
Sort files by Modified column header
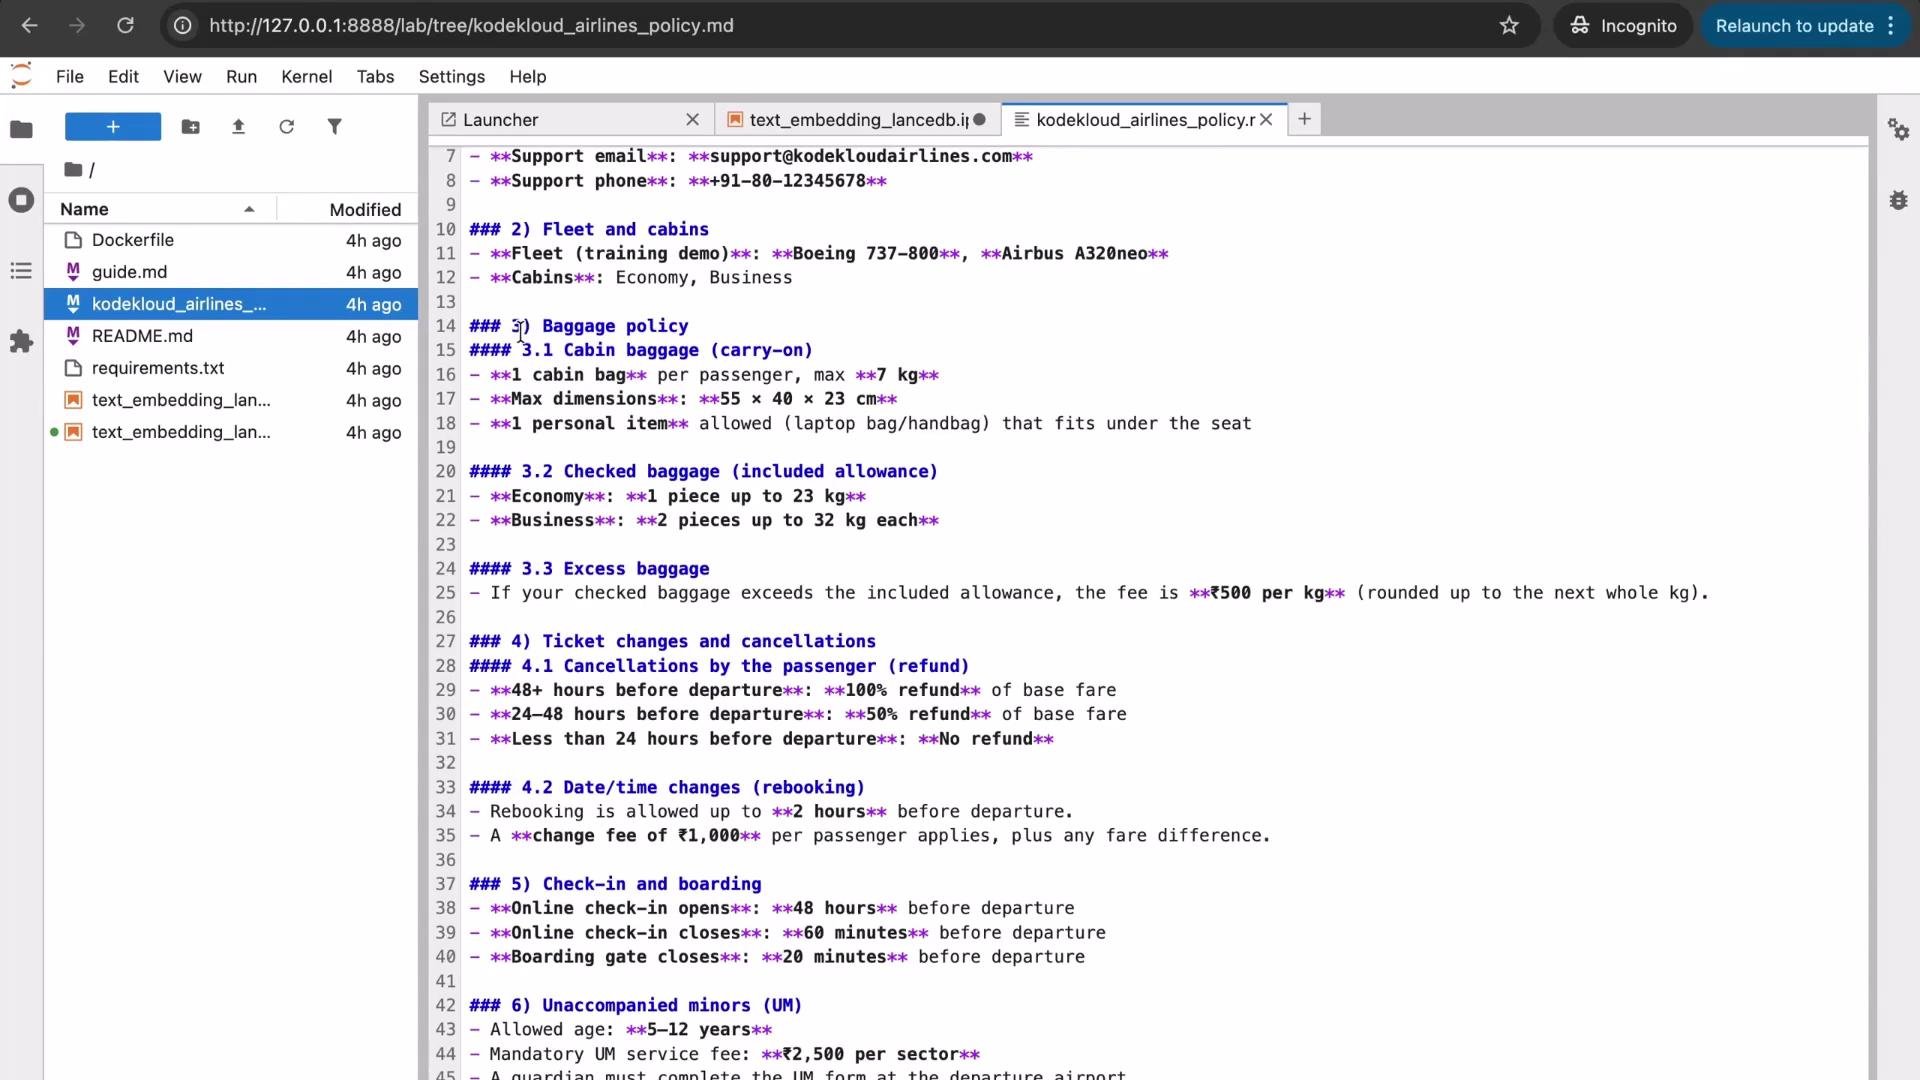(x=348, y=209)
